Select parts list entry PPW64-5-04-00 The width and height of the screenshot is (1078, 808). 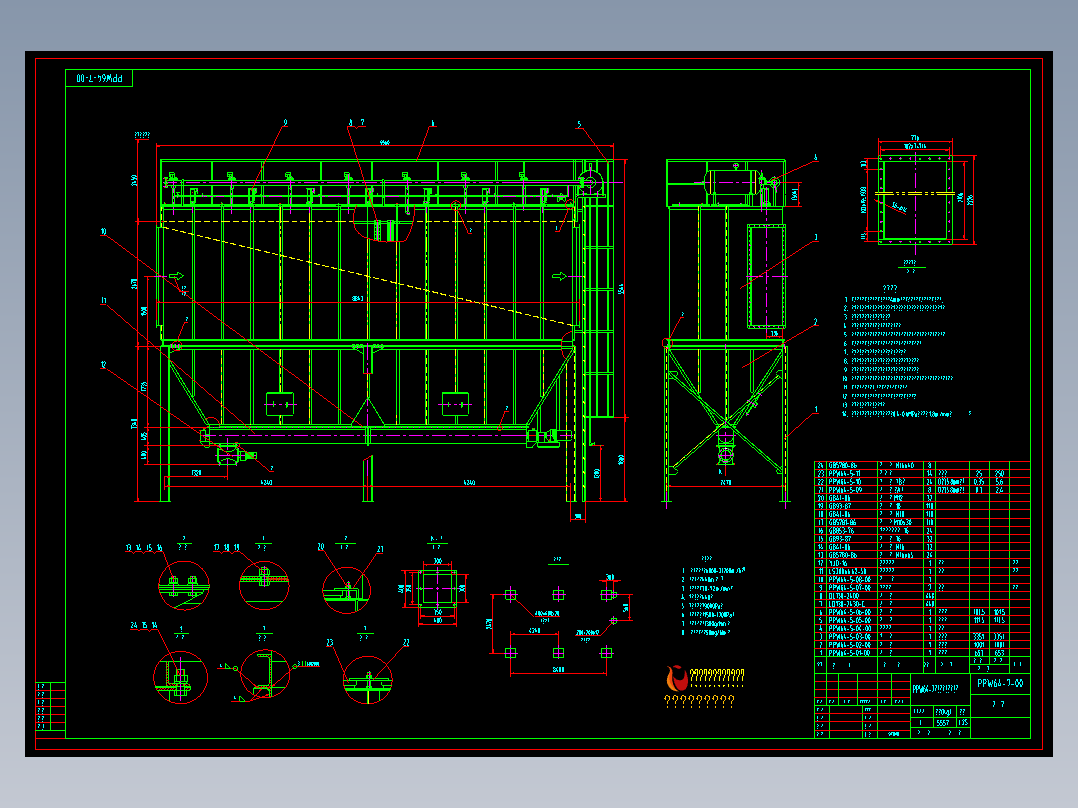pos(850,629)
